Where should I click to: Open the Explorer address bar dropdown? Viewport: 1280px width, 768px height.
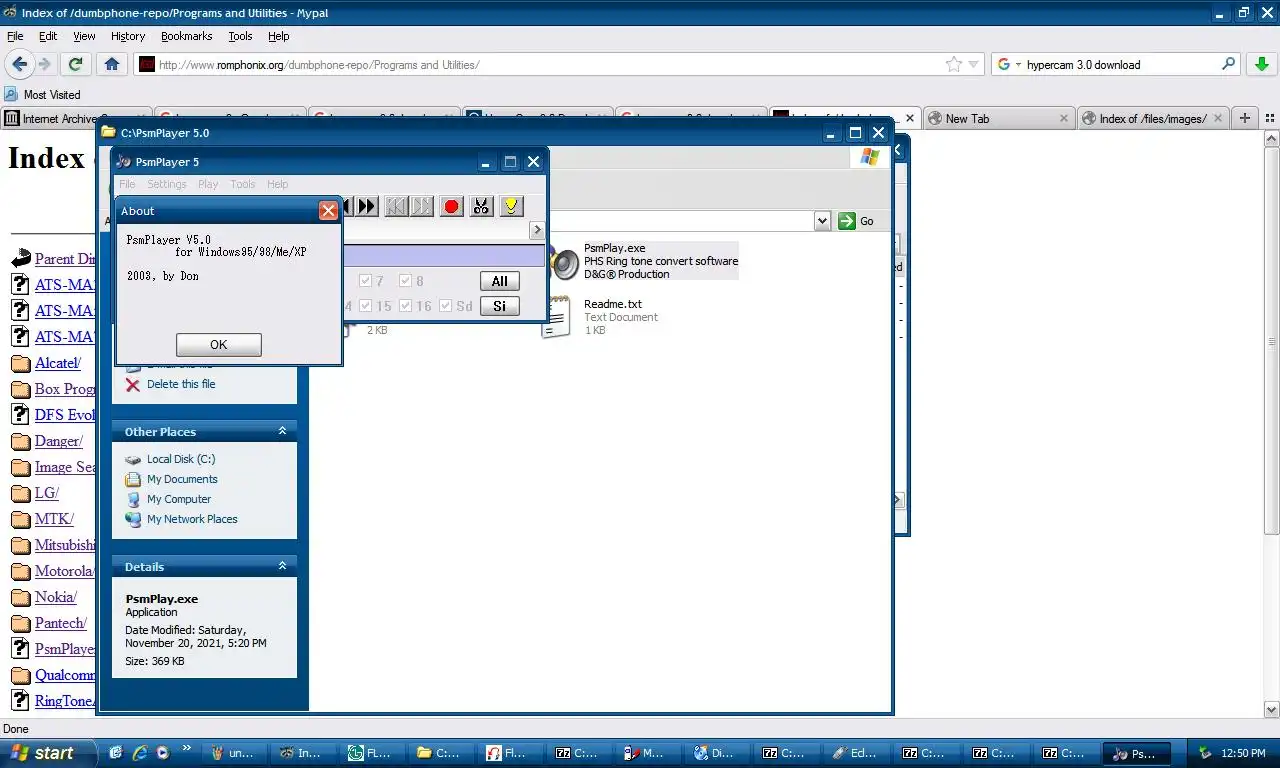[x=823, y=221]
